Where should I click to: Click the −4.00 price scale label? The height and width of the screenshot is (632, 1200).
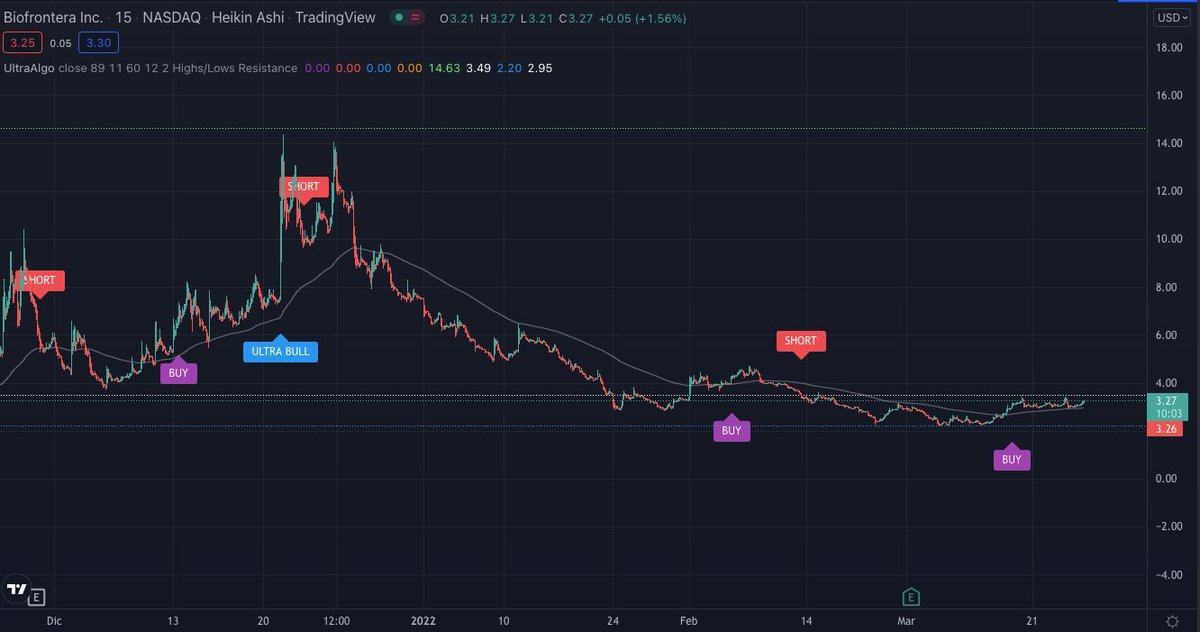[1169, 575]
